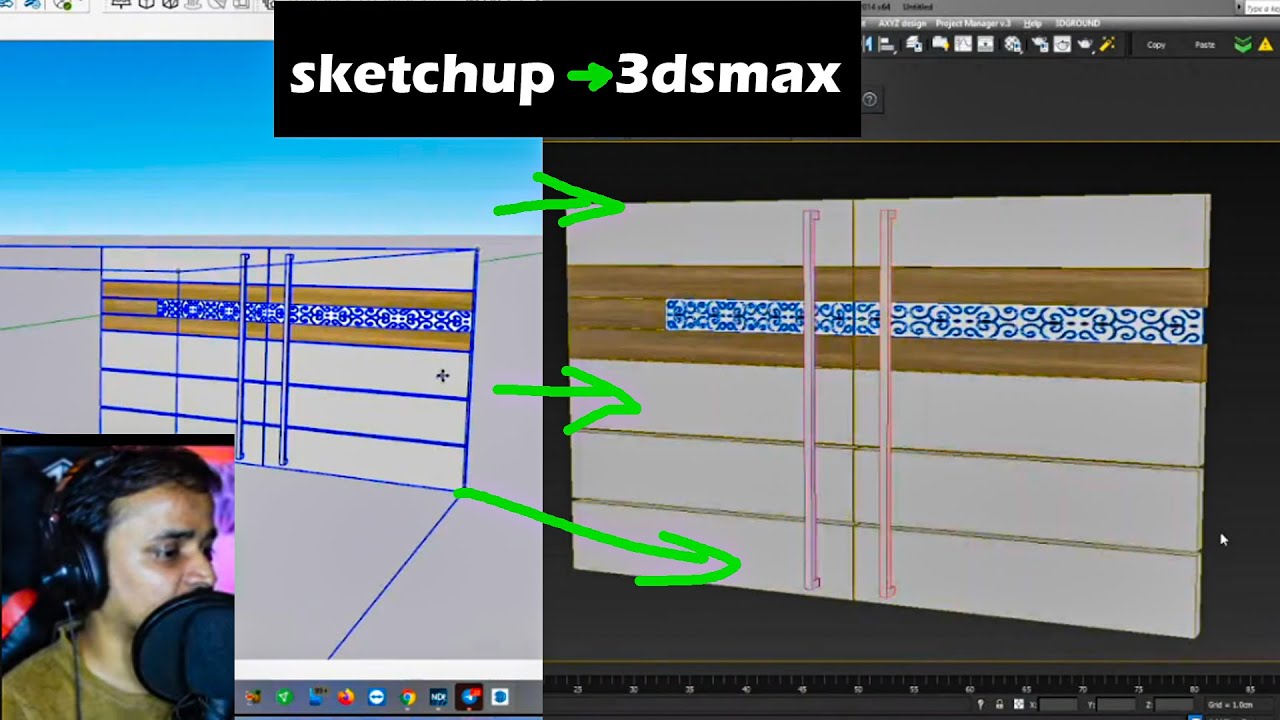The width and height of the screenshot is (1280, 720).
Task: Open Telegram from the taskbar
Action: point(470,697)
